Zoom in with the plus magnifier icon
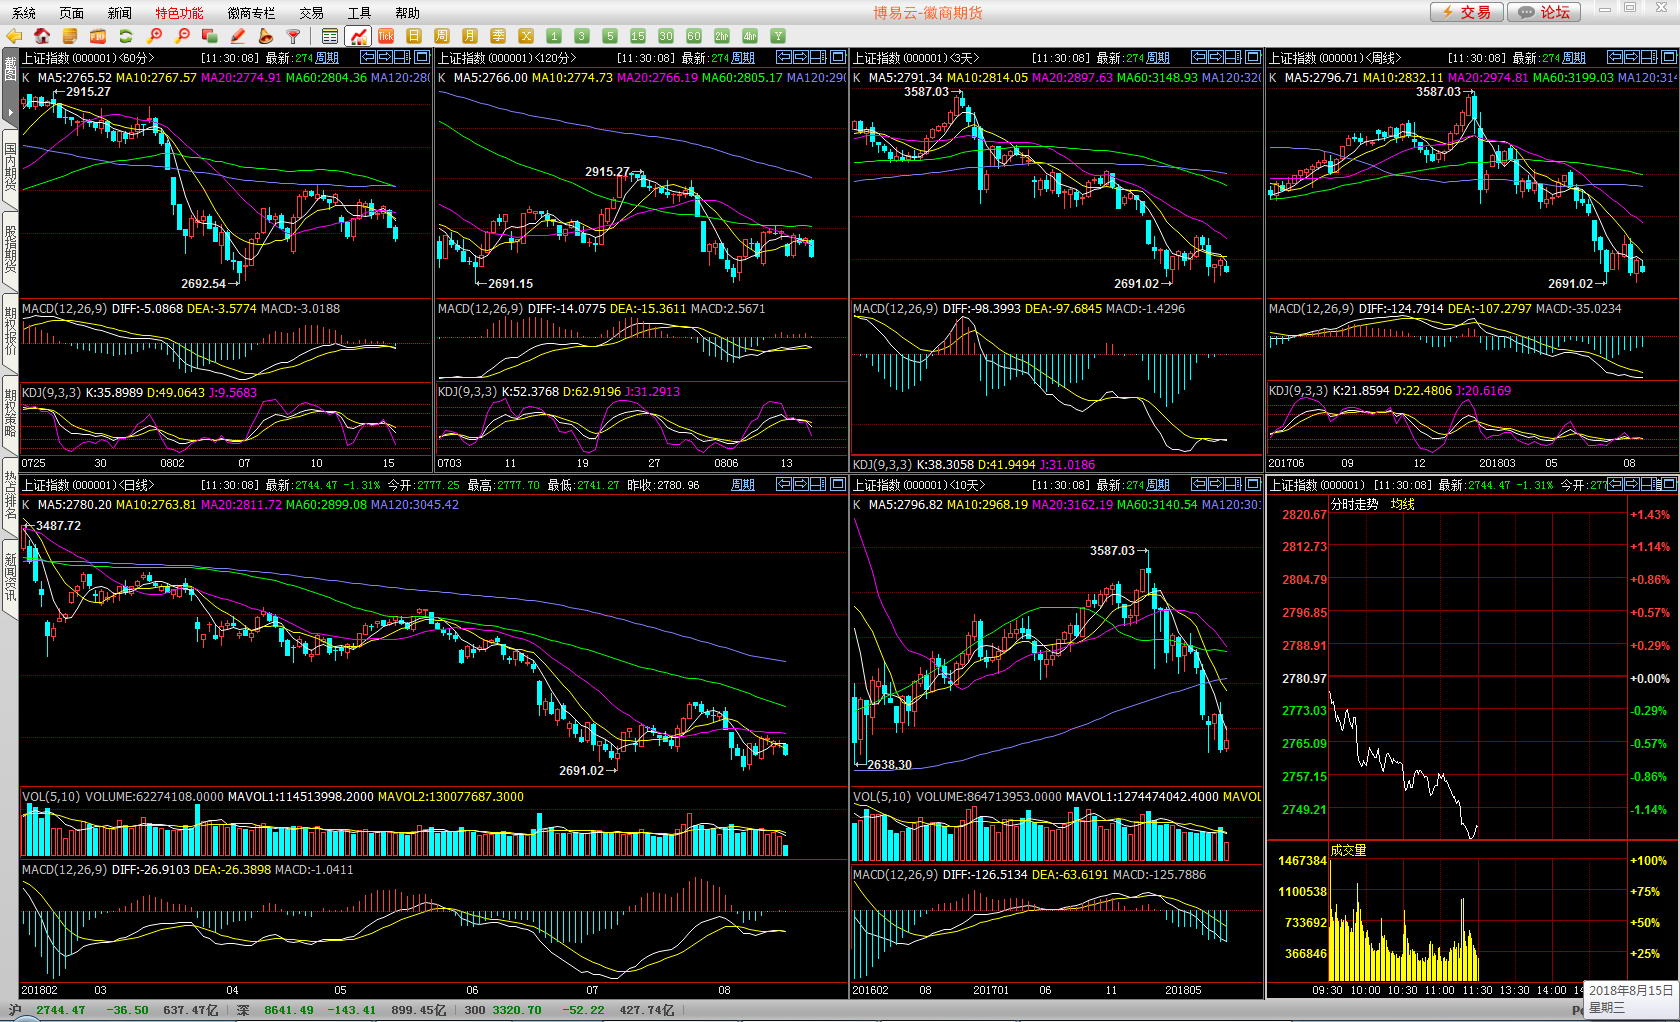The width and height of the screenshot is (1680, 1022). [x=154, y=36]
